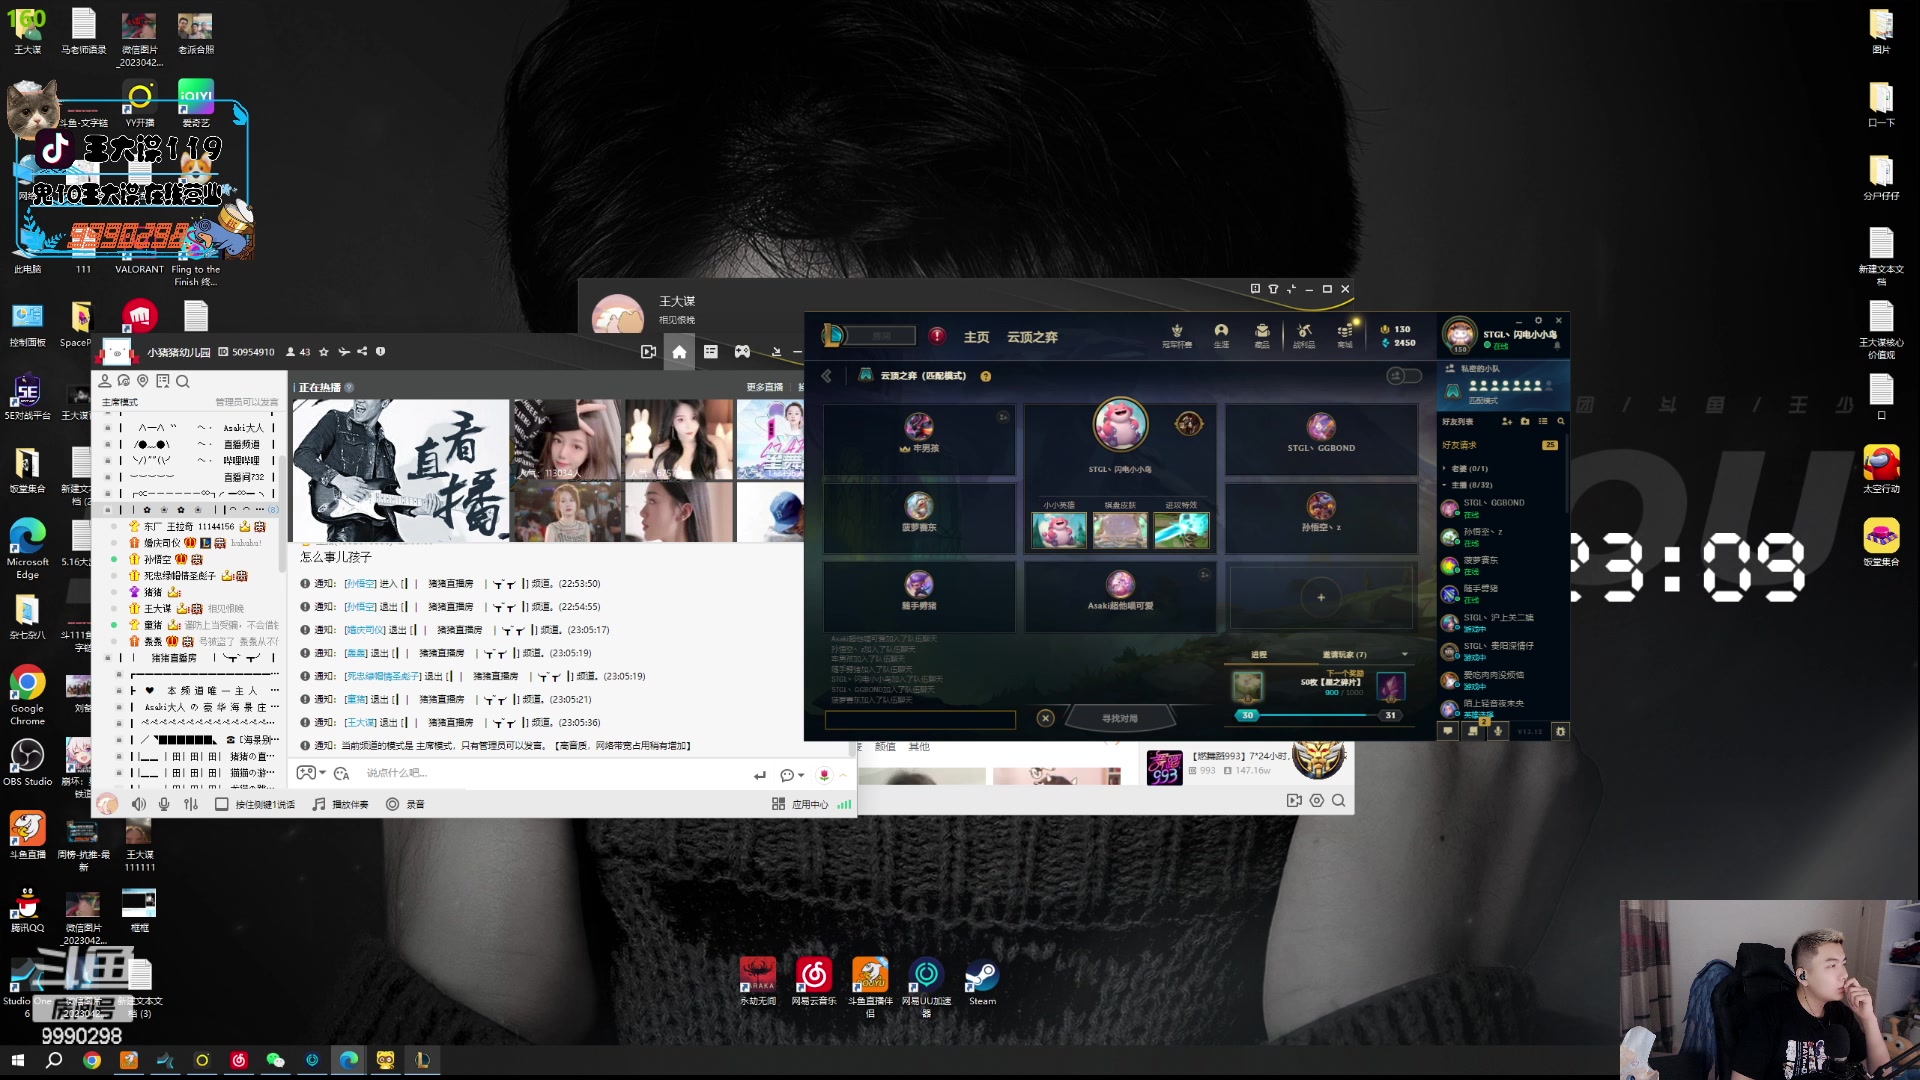The image size is (1920, 1080).
Task: Expand the 老婆 (0/1) friends group
Action: 1444,468
